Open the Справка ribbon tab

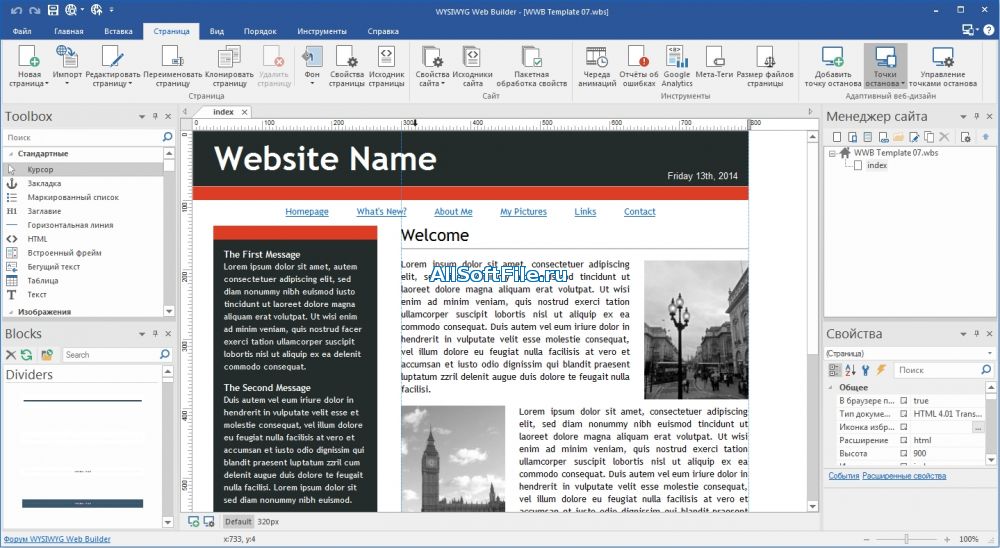(383, 31)
